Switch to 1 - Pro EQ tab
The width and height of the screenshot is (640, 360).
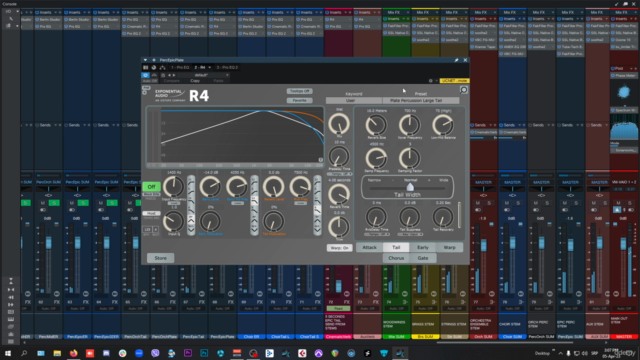pyautogui.click(x=180, y=67)
